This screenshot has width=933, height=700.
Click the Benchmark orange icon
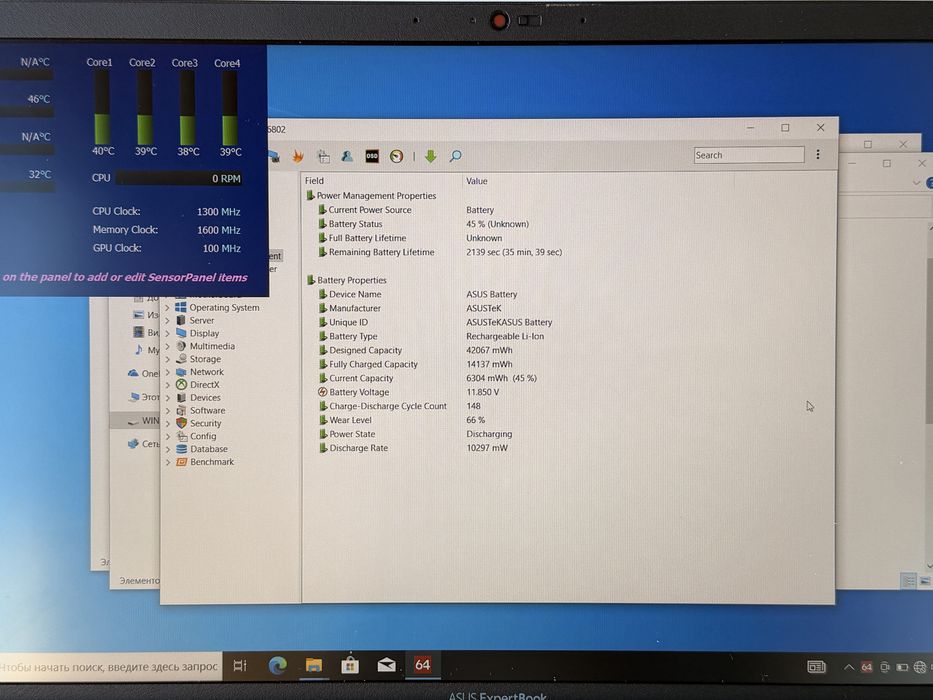pos(181,462)
